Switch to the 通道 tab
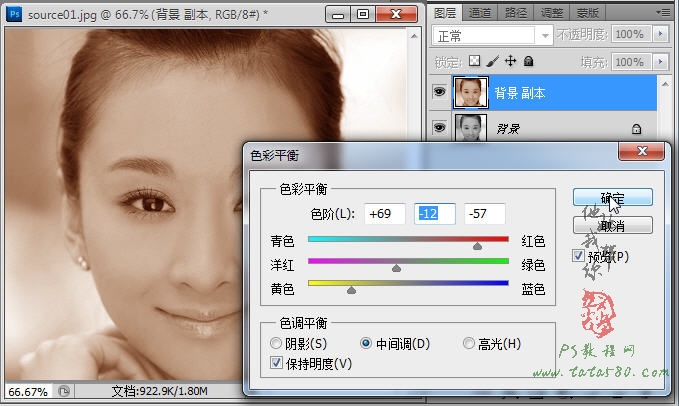 tap(480, 13)
